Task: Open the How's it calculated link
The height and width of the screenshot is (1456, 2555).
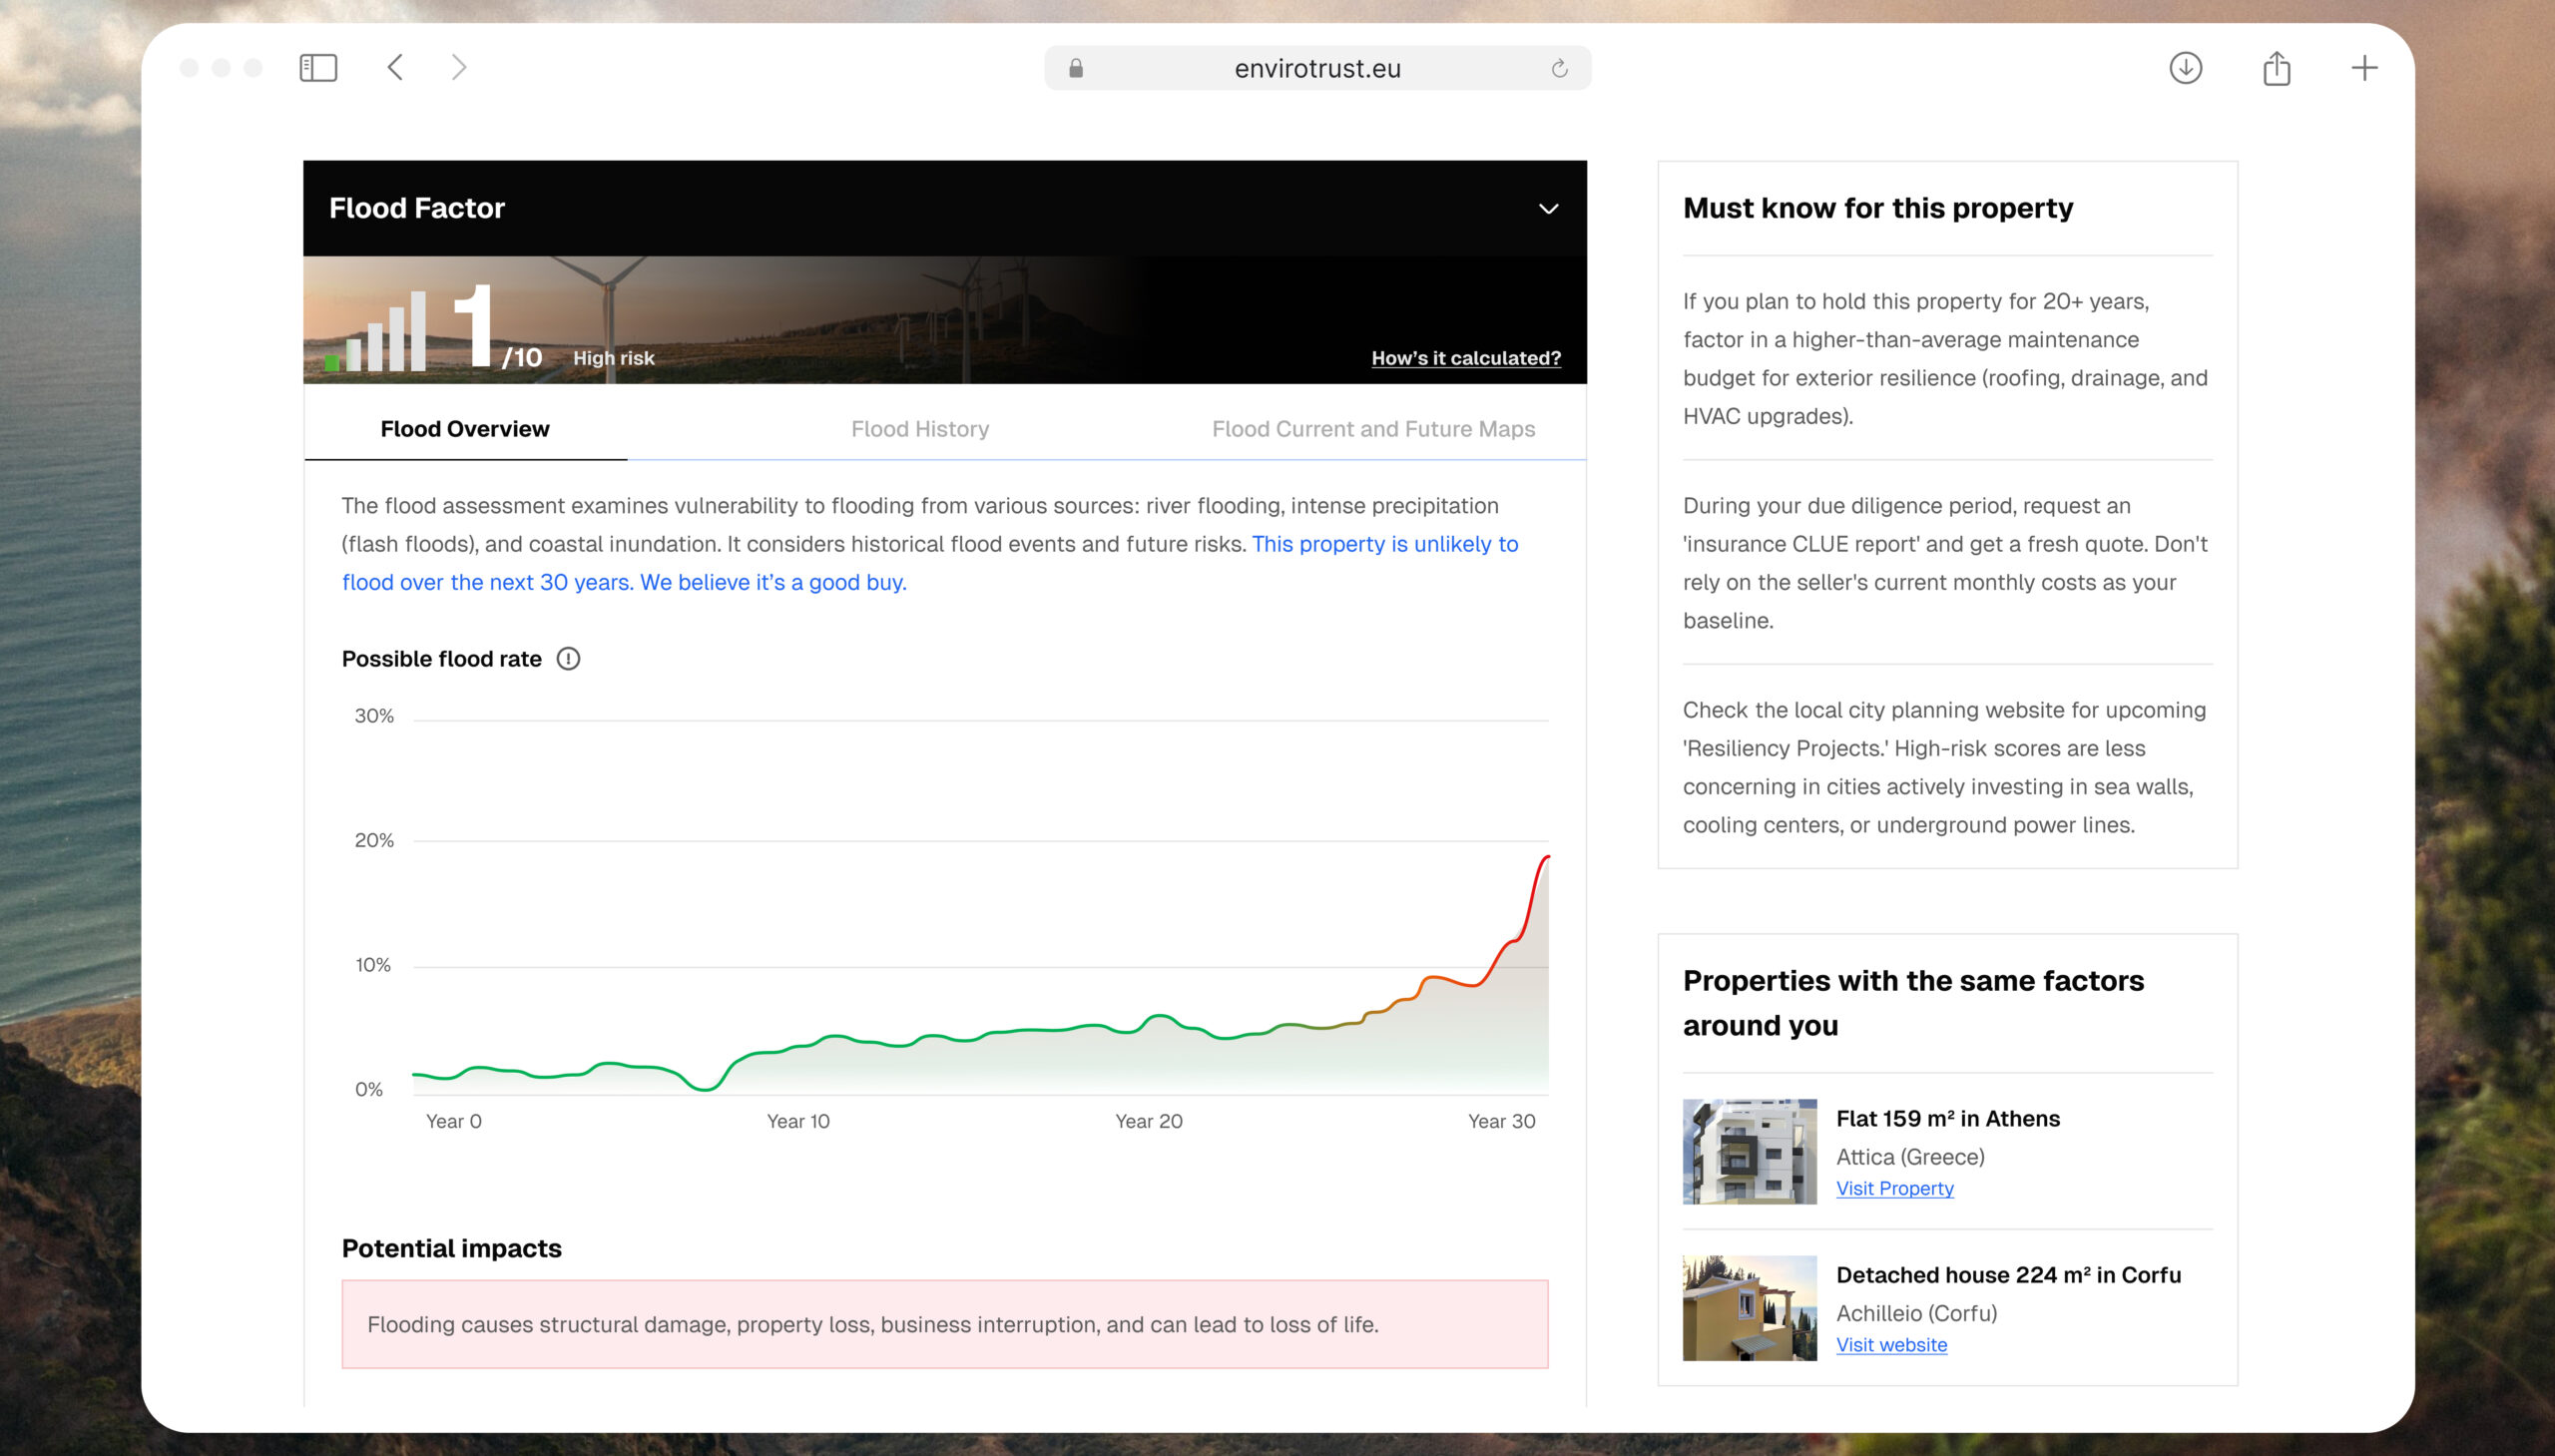Action: pos(1465,358)
